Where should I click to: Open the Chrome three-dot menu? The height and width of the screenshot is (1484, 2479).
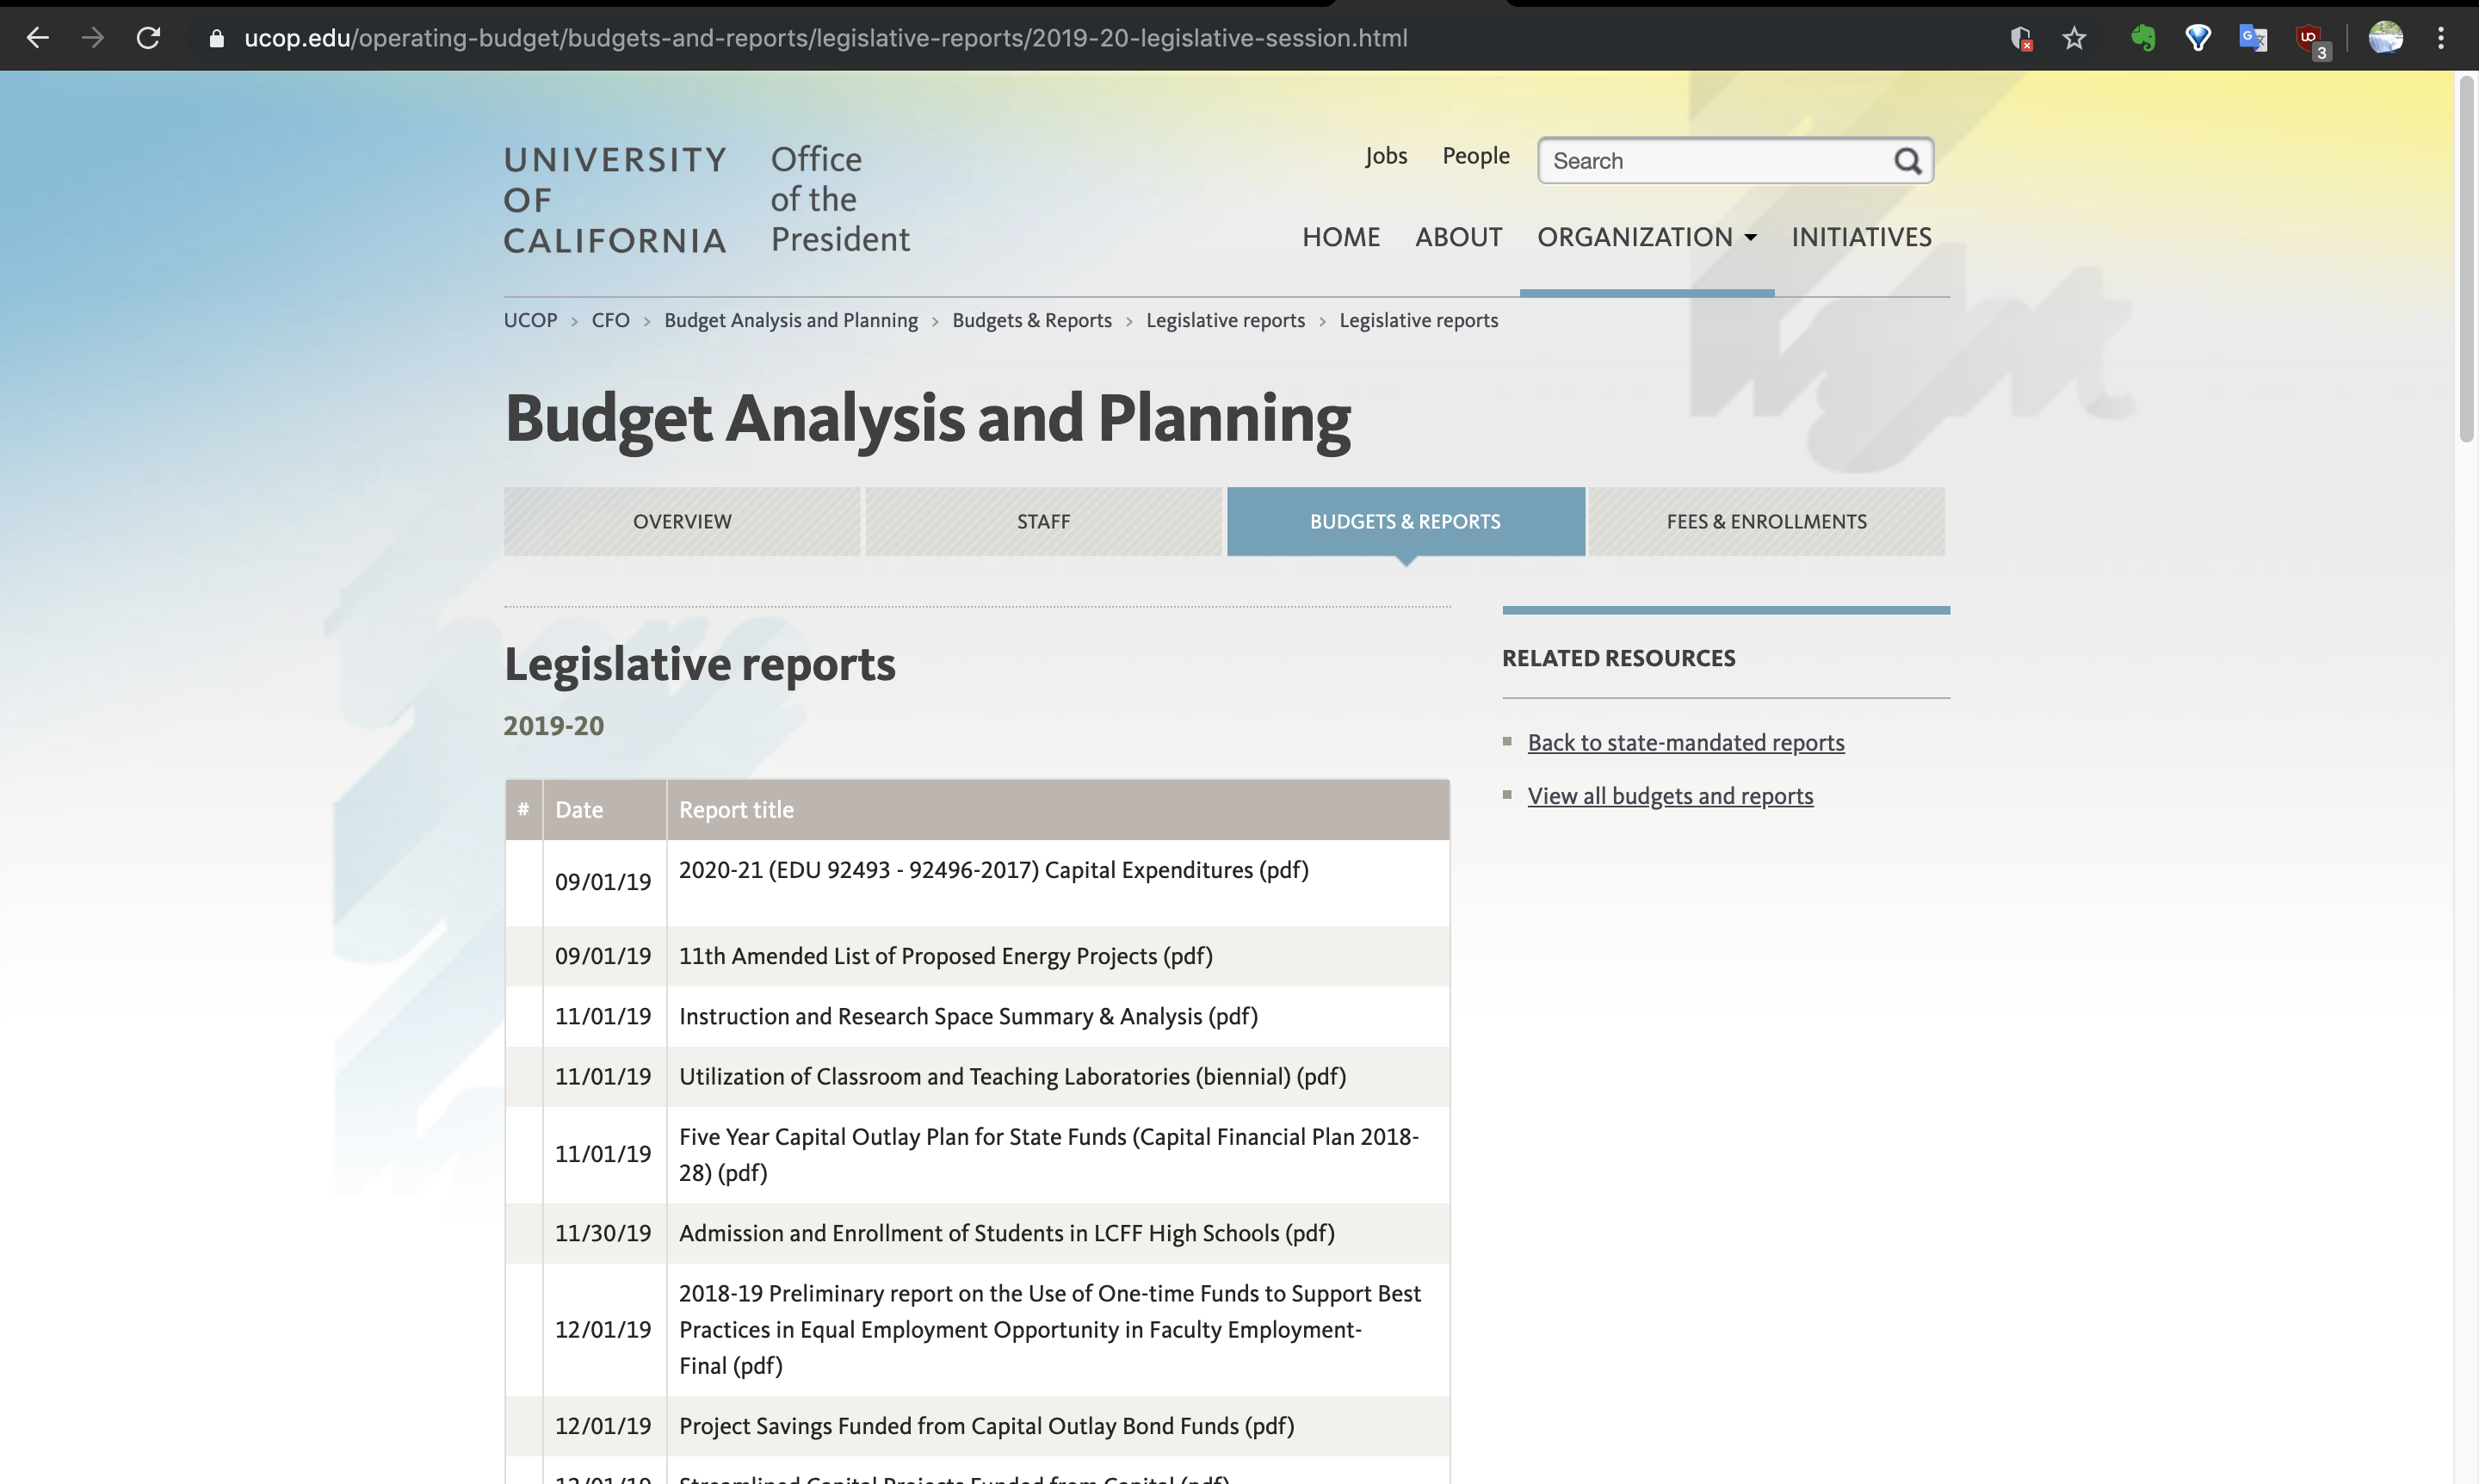click(x=2441, y=38)
